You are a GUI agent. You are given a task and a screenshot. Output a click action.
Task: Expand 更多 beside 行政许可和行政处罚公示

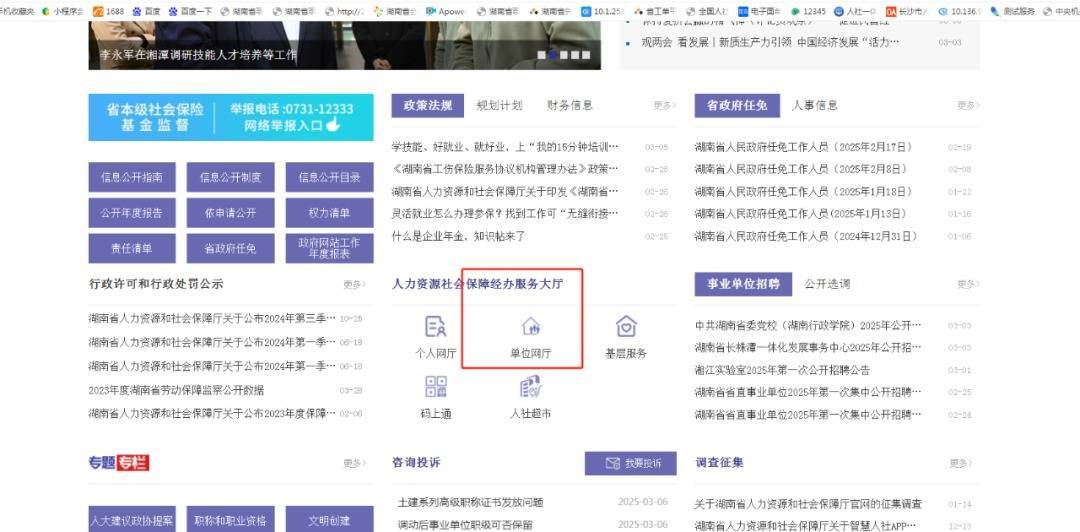354,284
